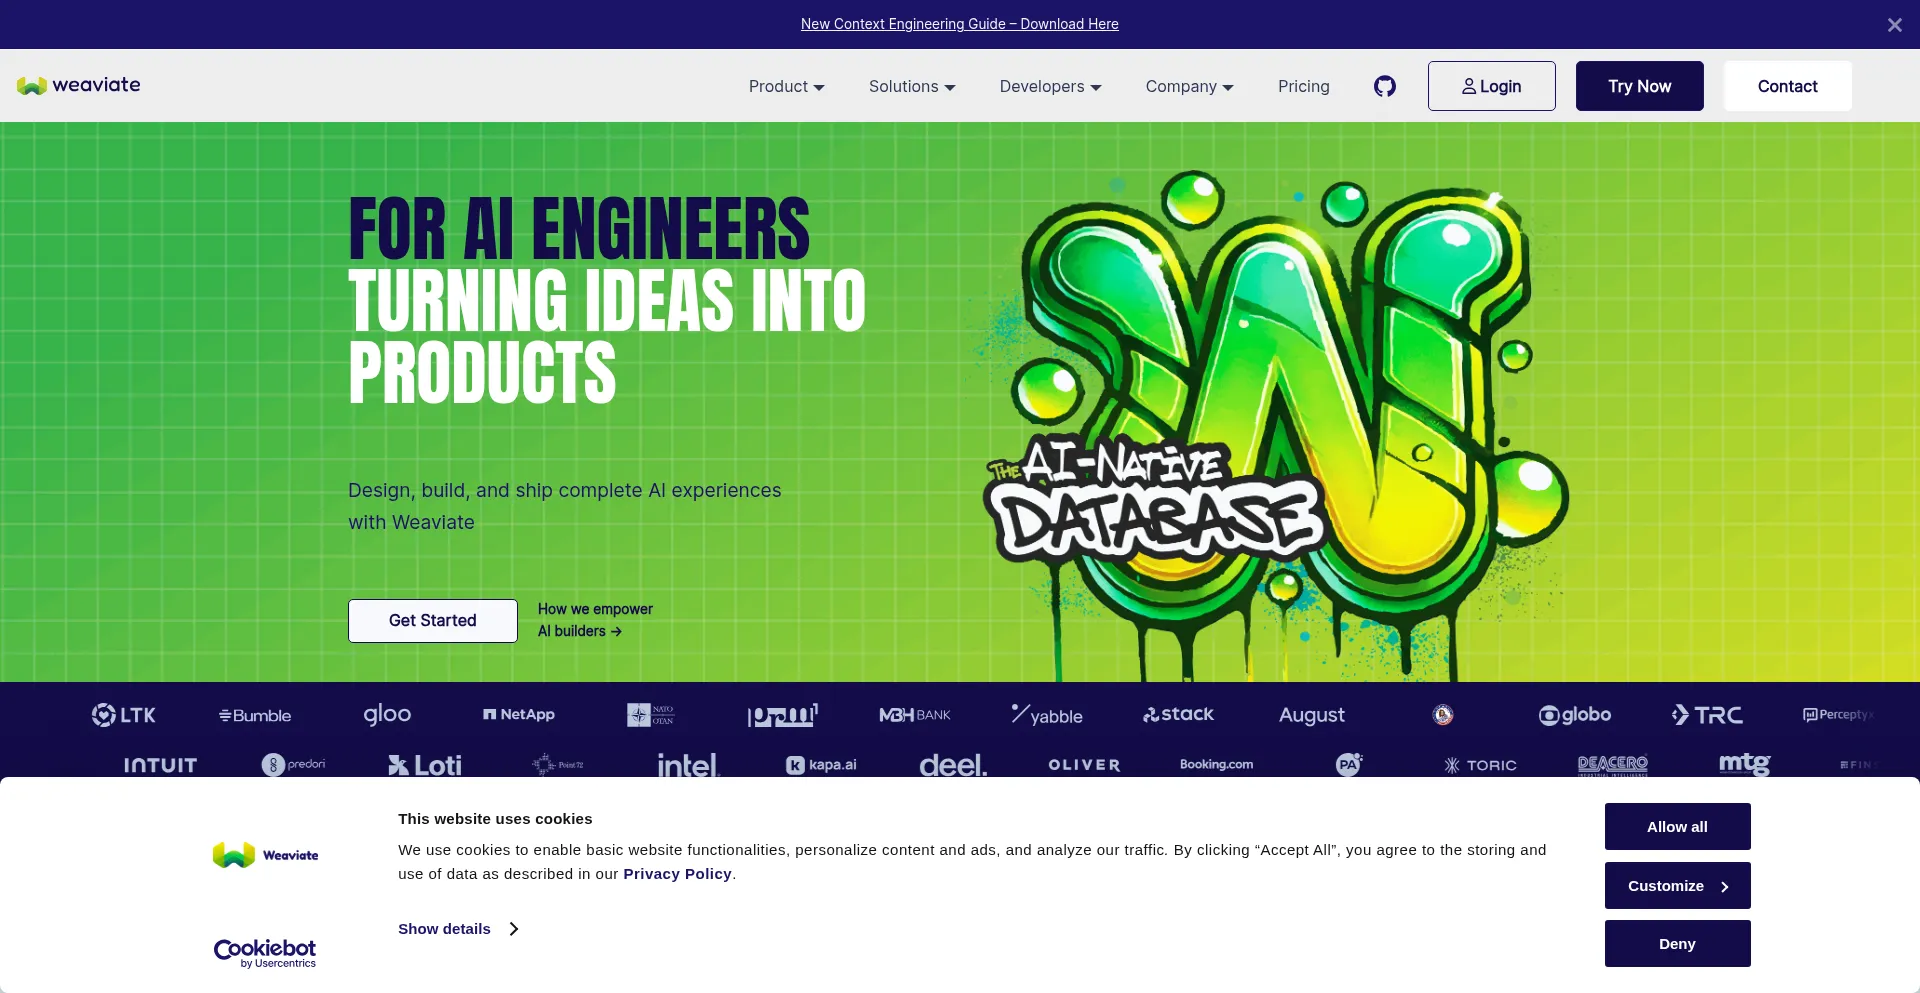Click the kapa.ai logo
Screen dimensions: 1920x993
pyautogui.click(x=821, y=765)
